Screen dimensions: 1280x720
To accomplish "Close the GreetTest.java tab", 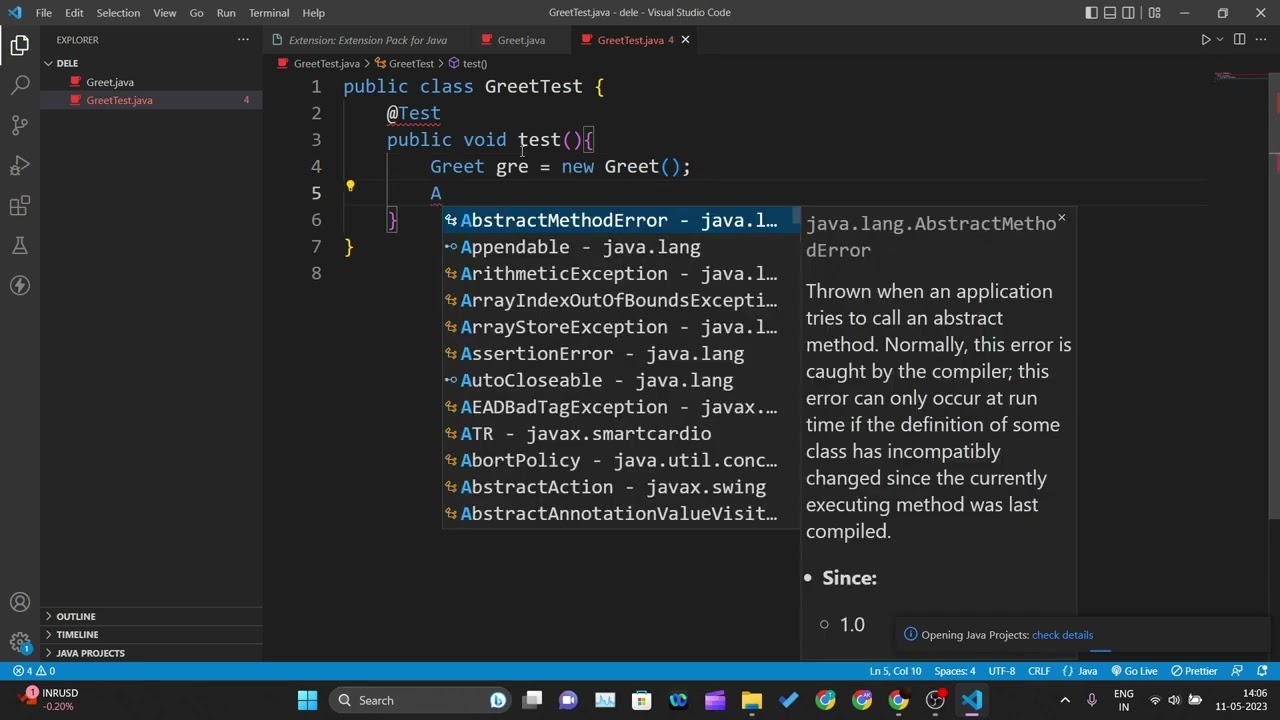I will click(x=685, y=40).
